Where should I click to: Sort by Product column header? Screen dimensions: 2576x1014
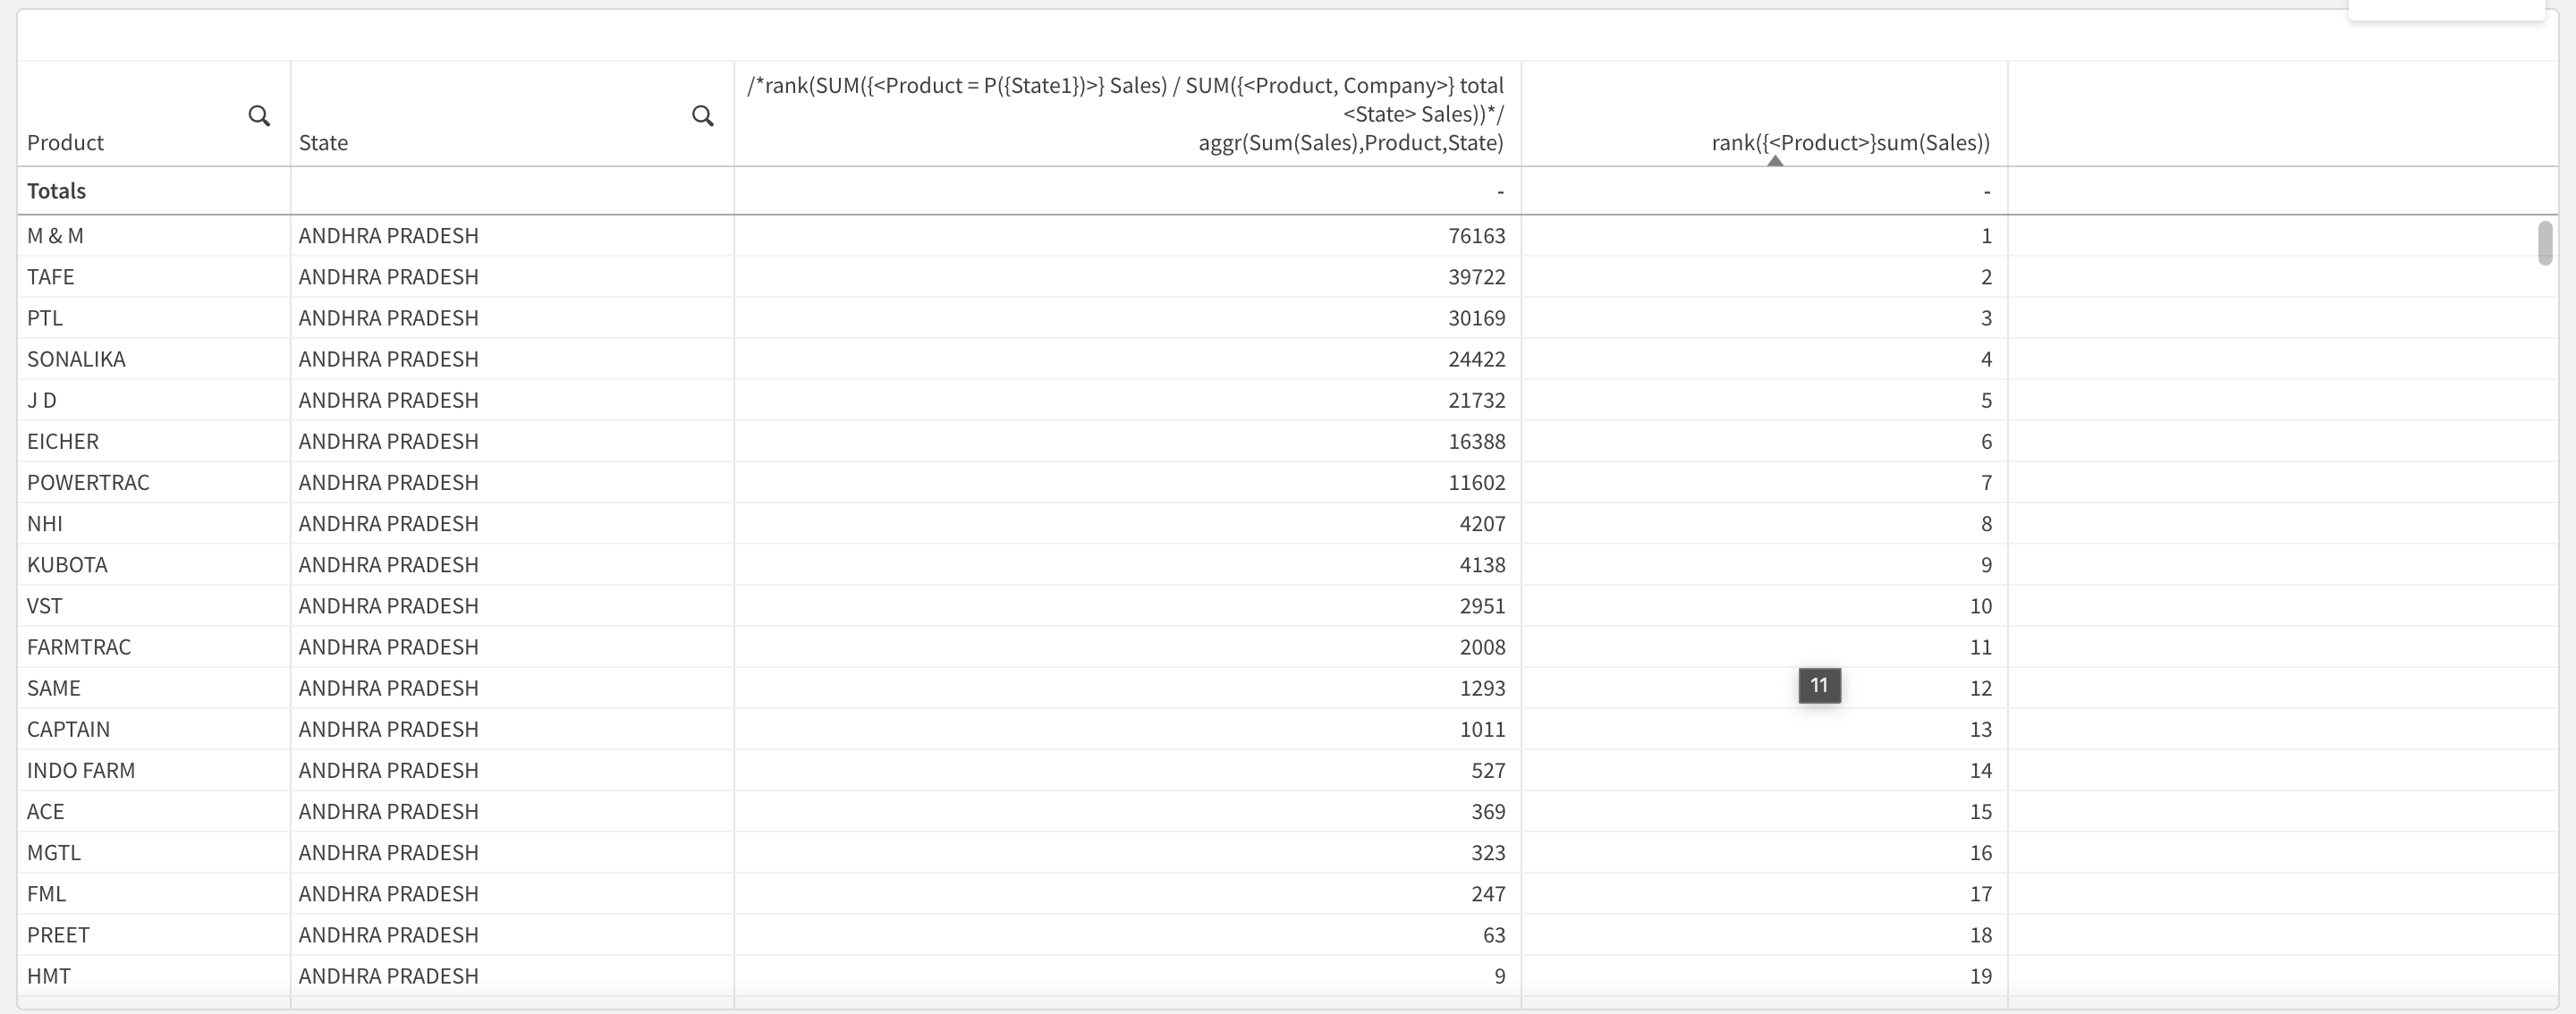point(65,143)
